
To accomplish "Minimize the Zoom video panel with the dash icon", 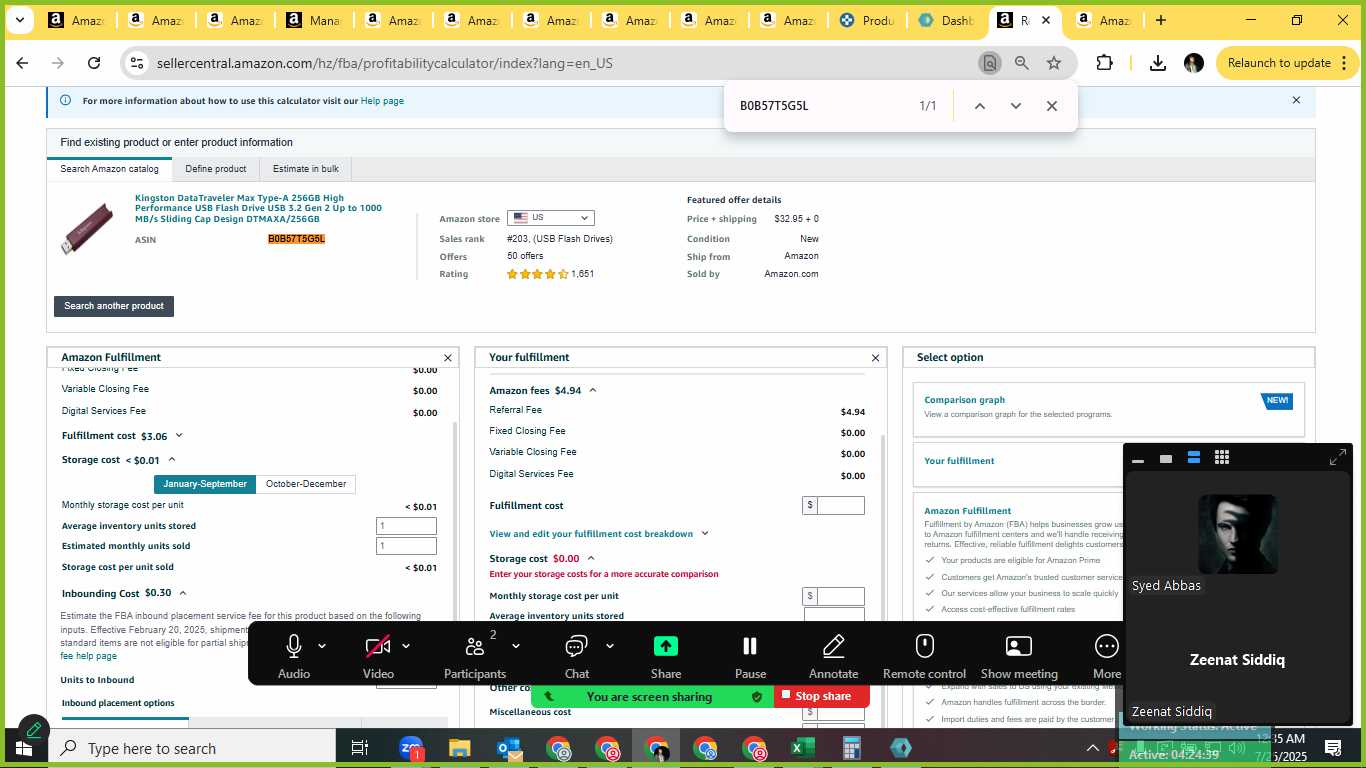I will tap(1138, 459).
